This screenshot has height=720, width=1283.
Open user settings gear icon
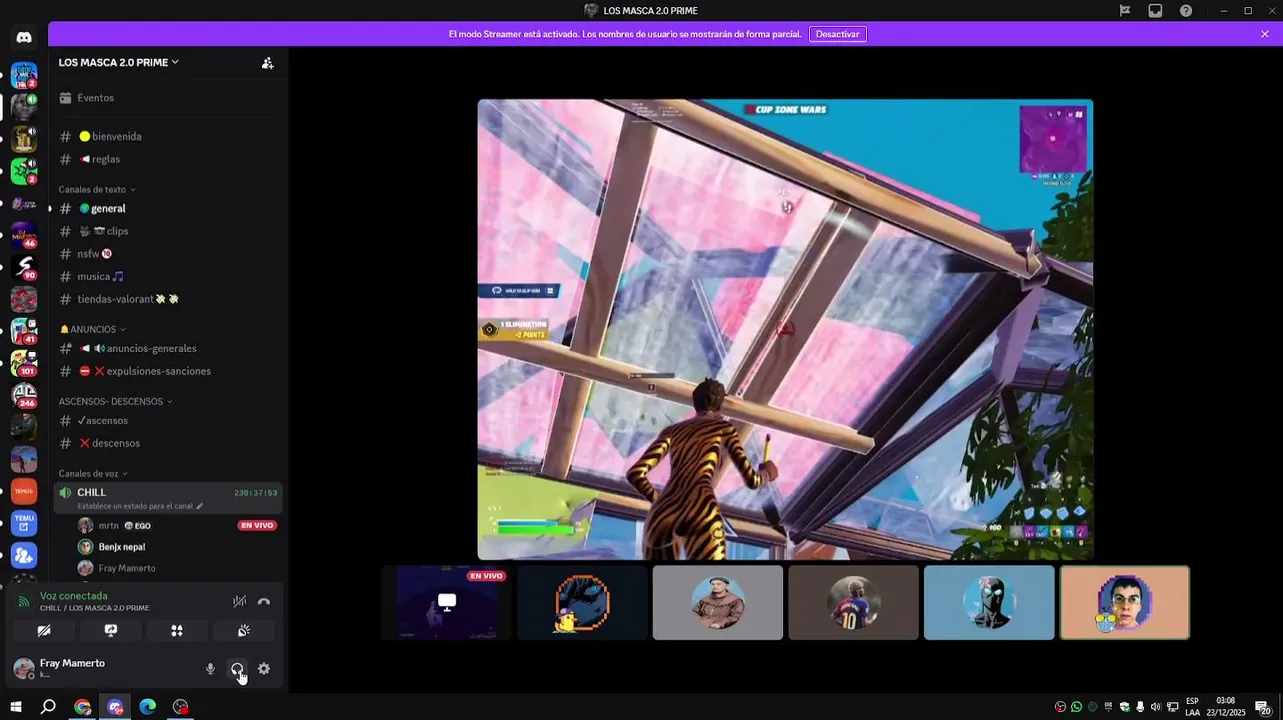pos(264,669)
